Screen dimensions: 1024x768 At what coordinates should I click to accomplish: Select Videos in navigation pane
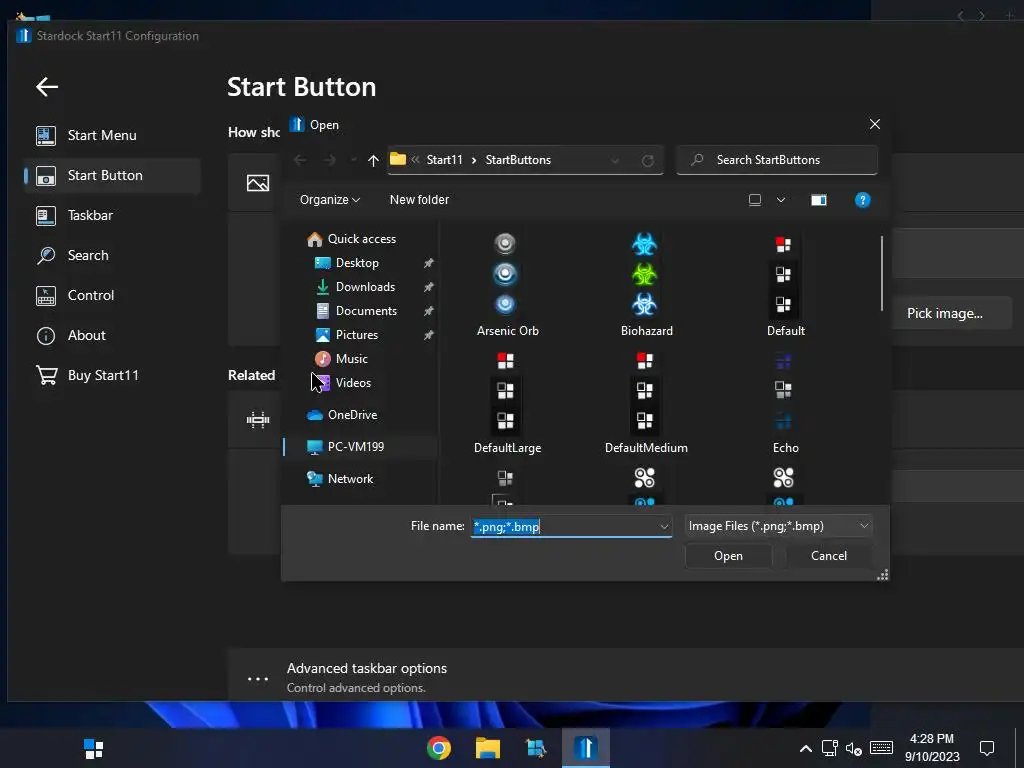tap(353, 383)
